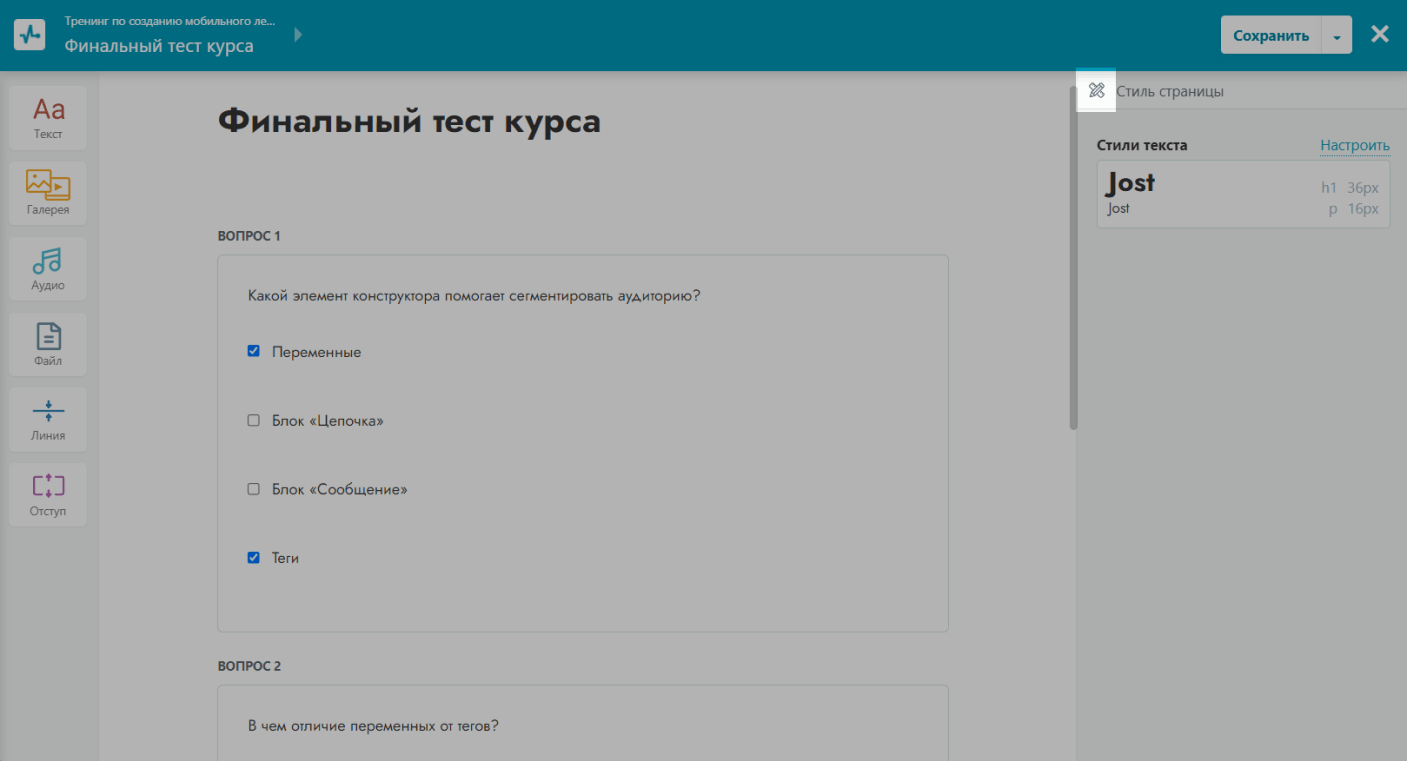The height and width of the screenshot is (761, 1407).
Task: Click the Настроить link
Action: tap(1354, 145)
